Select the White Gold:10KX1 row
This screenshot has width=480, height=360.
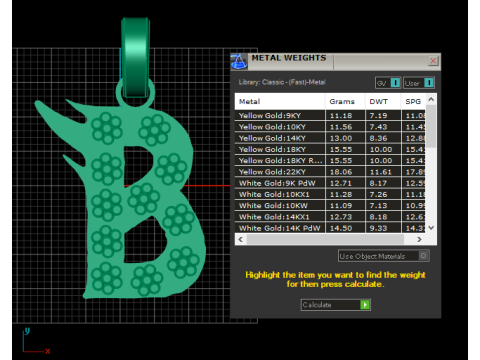pos(330,195)
